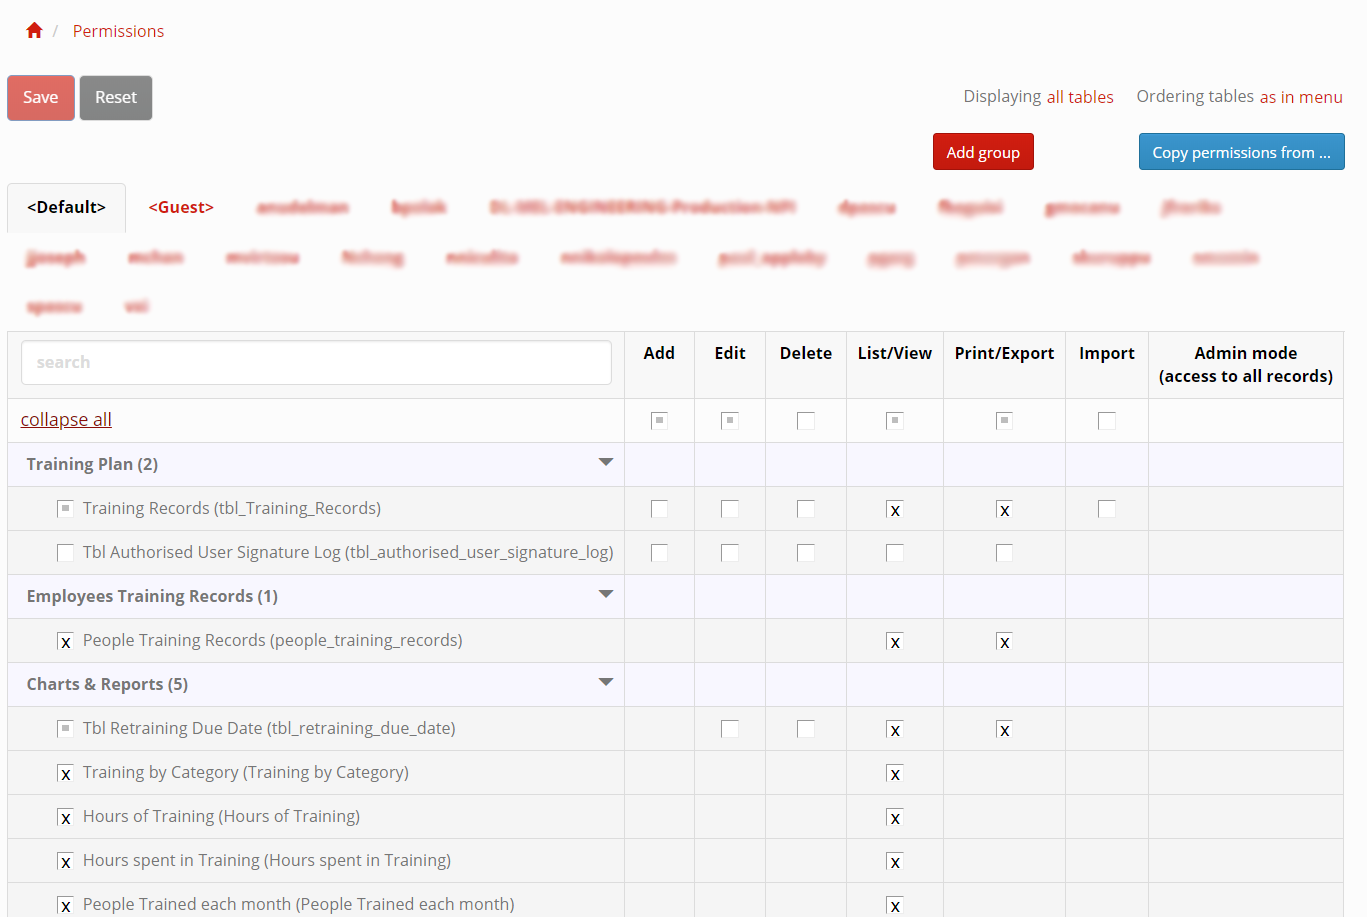This screenshot has width=1367, height=917.
Task: Open Copy permissions from dialog
Action: (1241, 152)
